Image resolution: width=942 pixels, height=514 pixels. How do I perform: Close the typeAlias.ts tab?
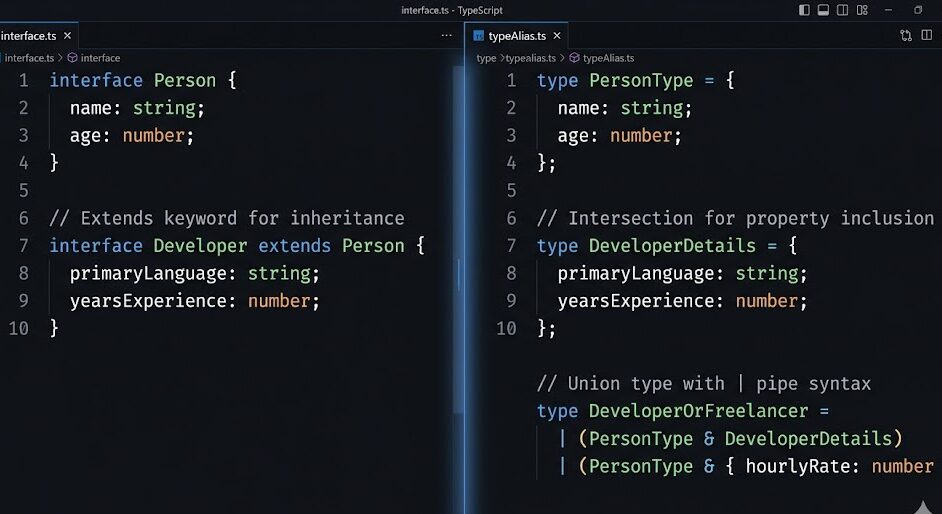pos(557,35)
